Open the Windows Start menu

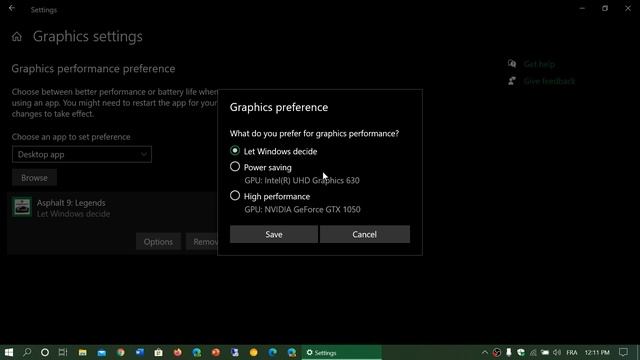click(x=9, y=352)
